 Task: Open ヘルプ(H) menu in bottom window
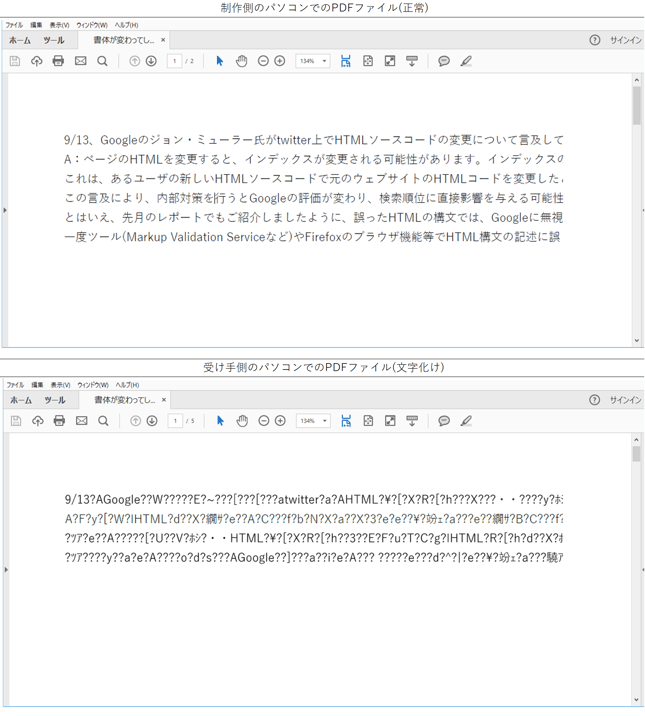[x=127, y=385]
